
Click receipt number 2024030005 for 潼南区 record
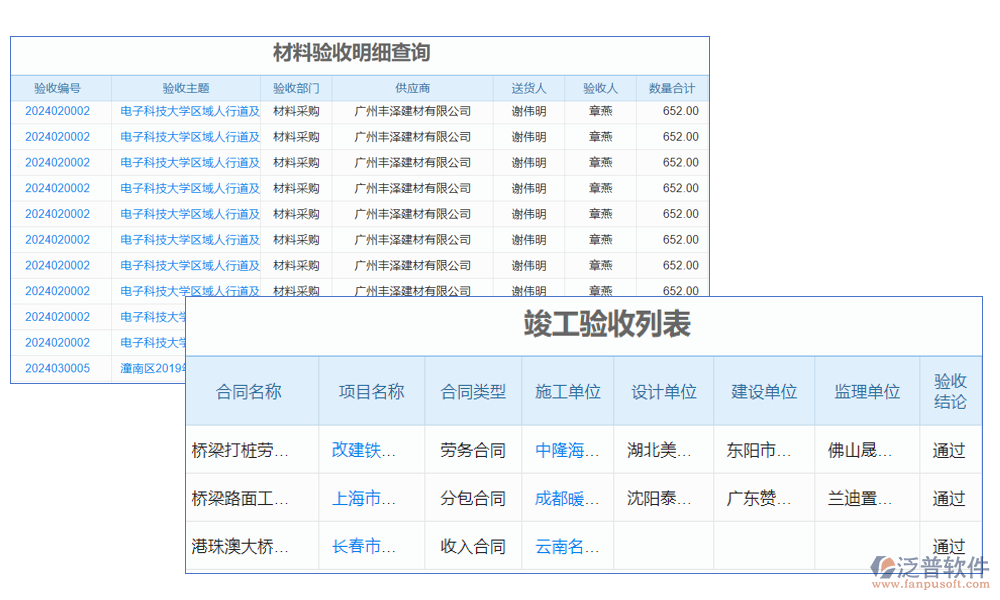[57, 367]
